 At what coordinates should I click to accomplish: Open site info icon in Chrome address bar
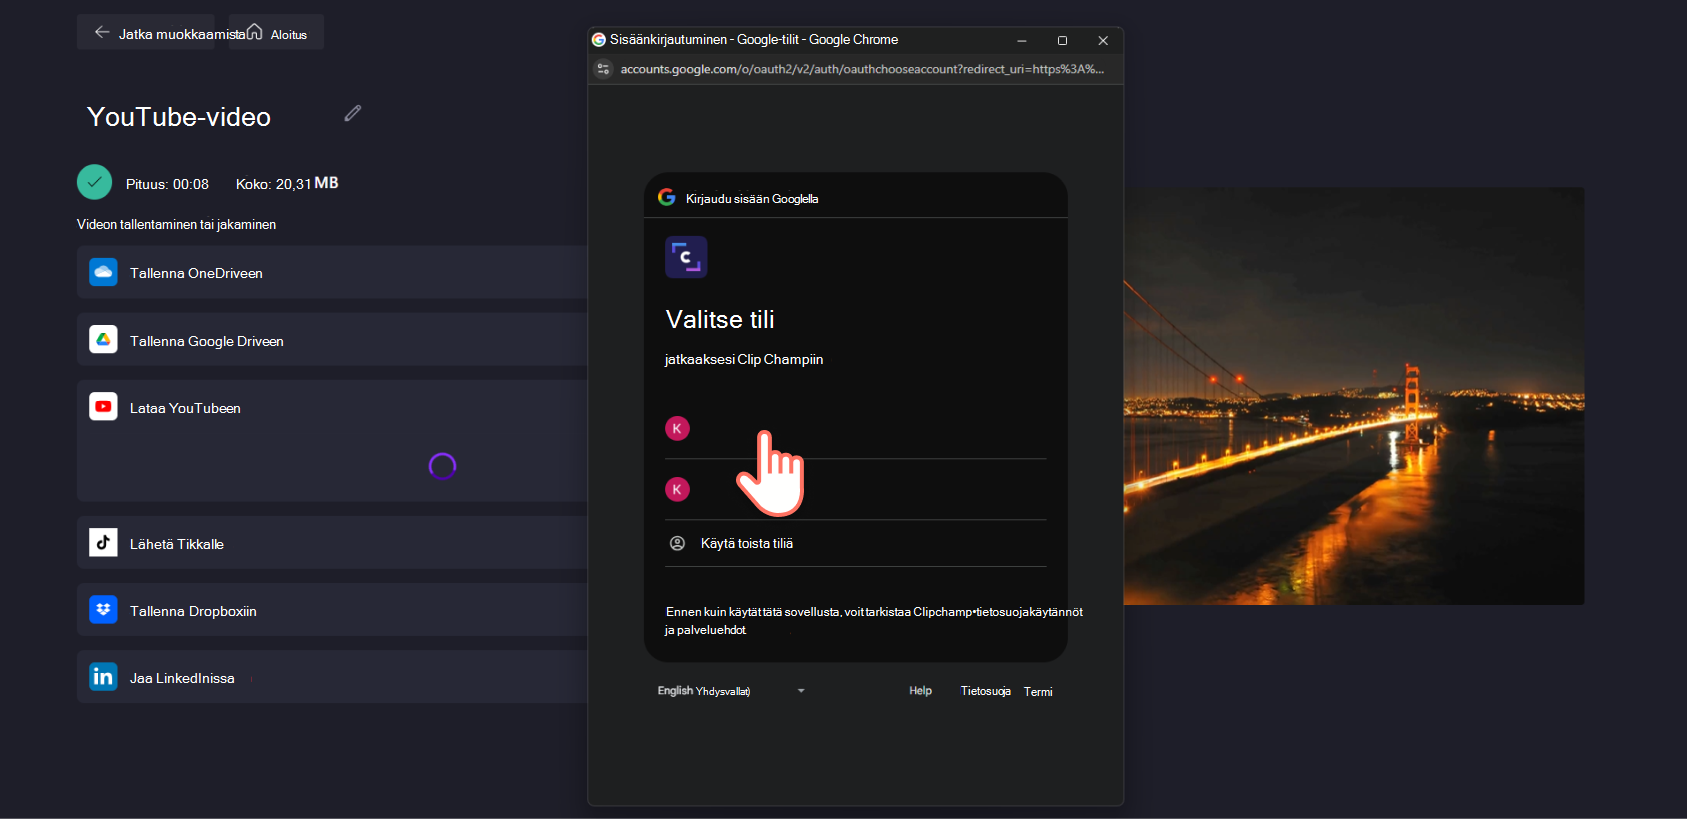tap(603, 69)
